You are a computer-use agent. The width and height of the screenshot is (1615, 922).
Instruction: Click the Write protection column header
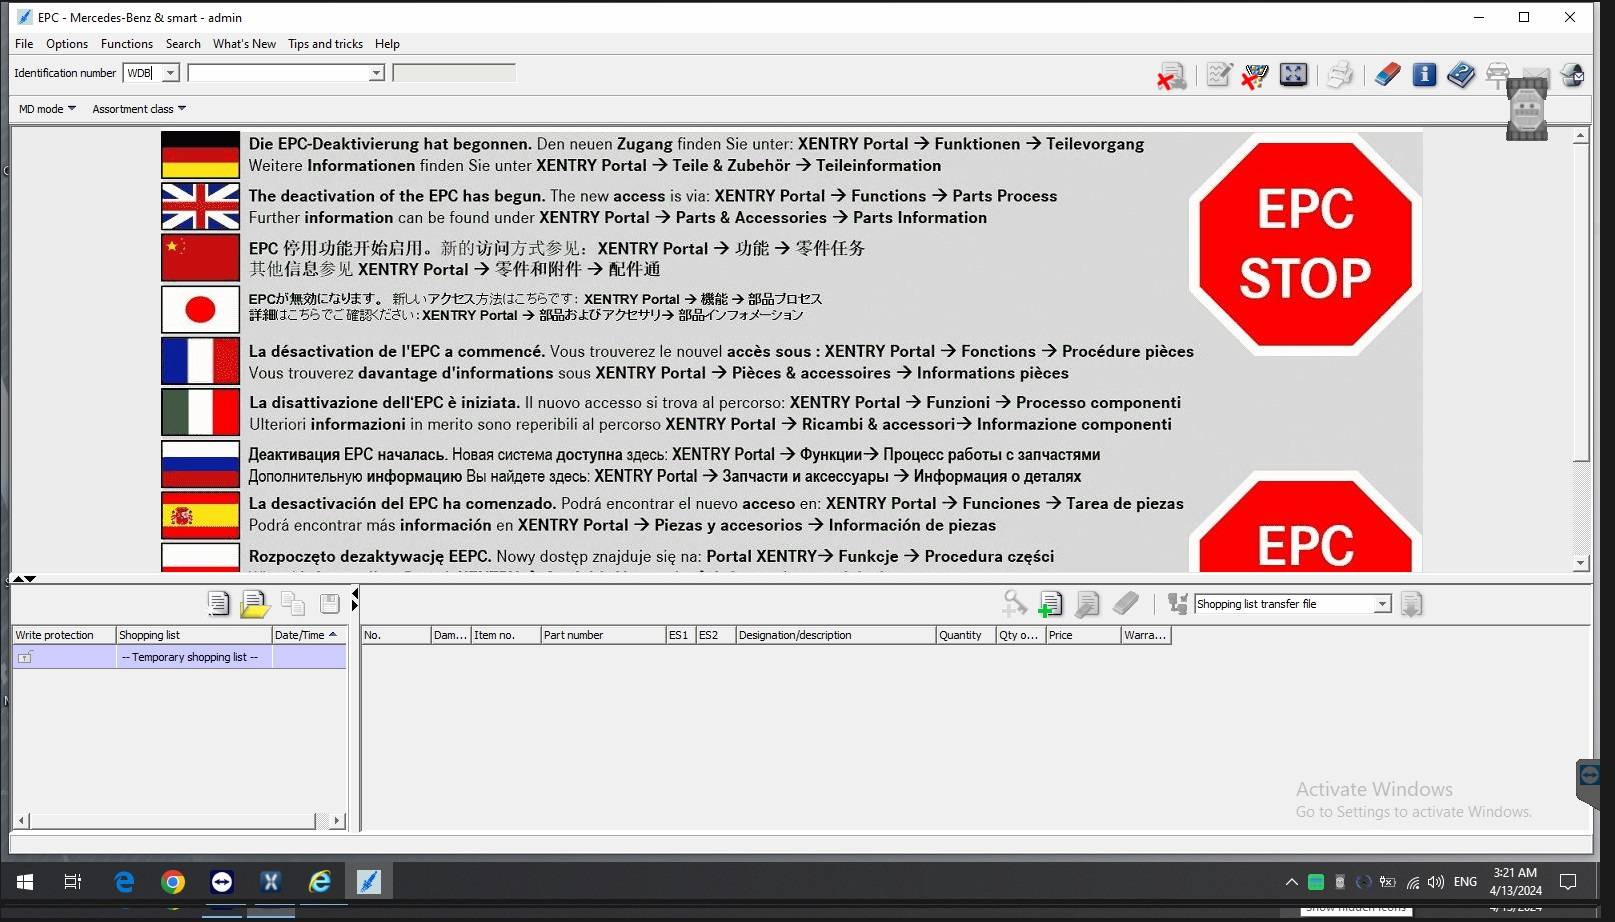[x=64, y=635]
